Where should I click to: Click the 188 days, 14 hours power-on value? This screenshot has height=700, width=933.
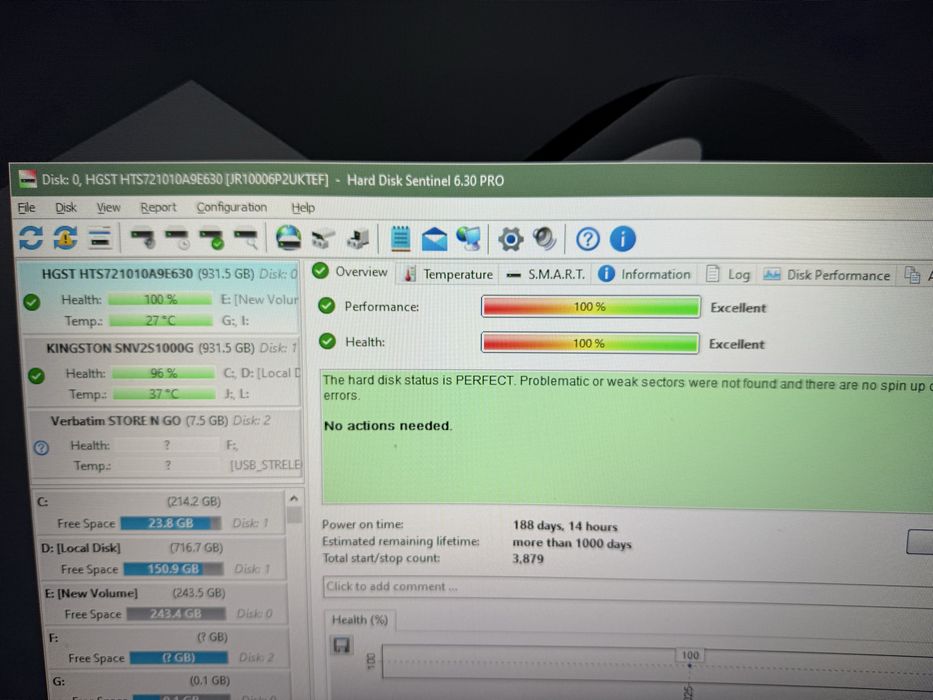[x=565, y=526]
